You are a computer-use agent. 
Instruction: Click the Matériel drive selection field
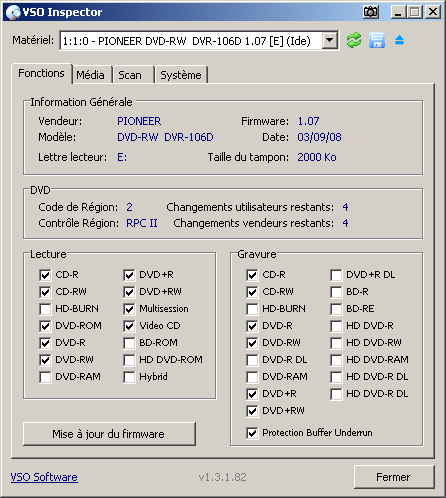[x=199, y=41]
